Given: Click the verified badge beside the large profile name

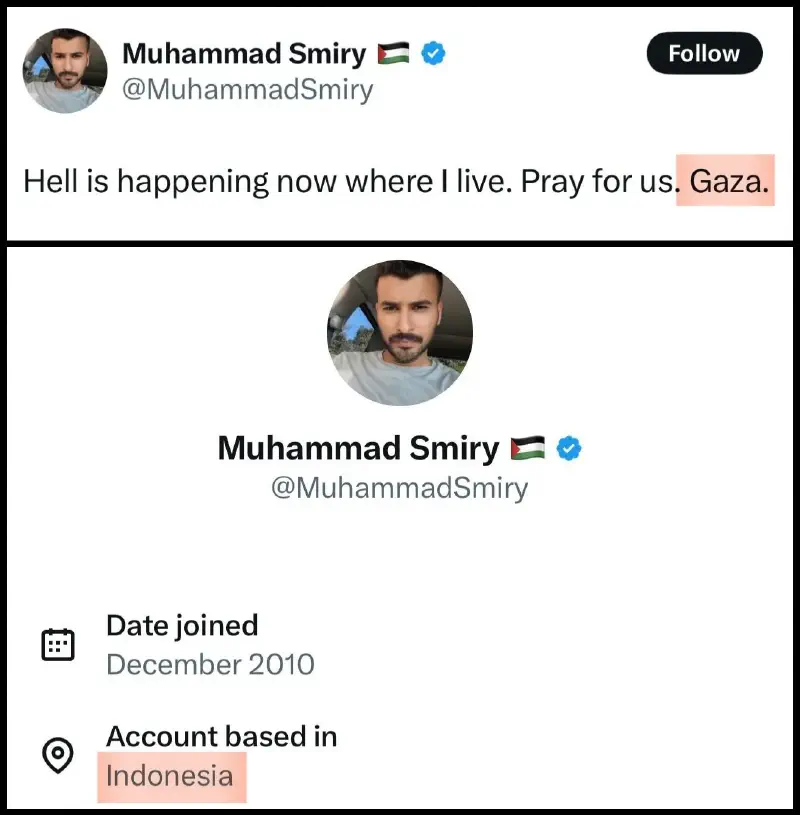Looking at the screenshot, I should pyautogui.click(x=569, y=449).
